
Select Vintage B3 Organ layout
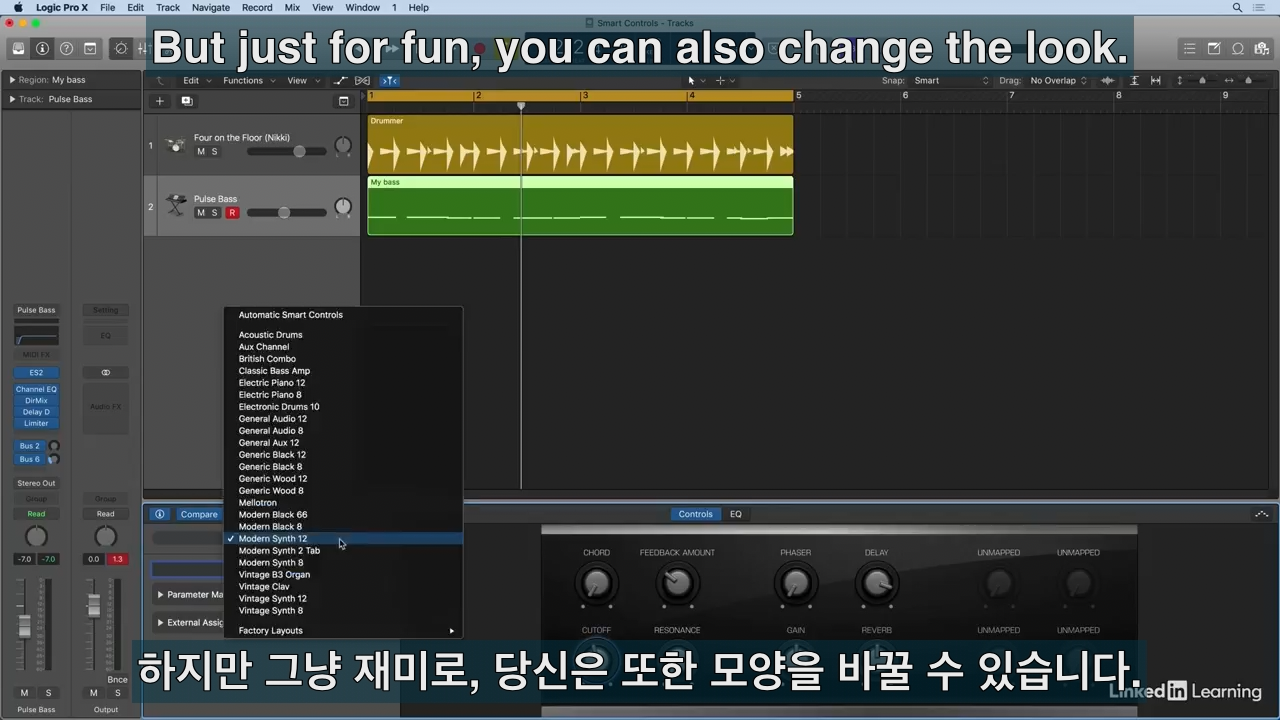pyautogui.click(x=343, y=575)
